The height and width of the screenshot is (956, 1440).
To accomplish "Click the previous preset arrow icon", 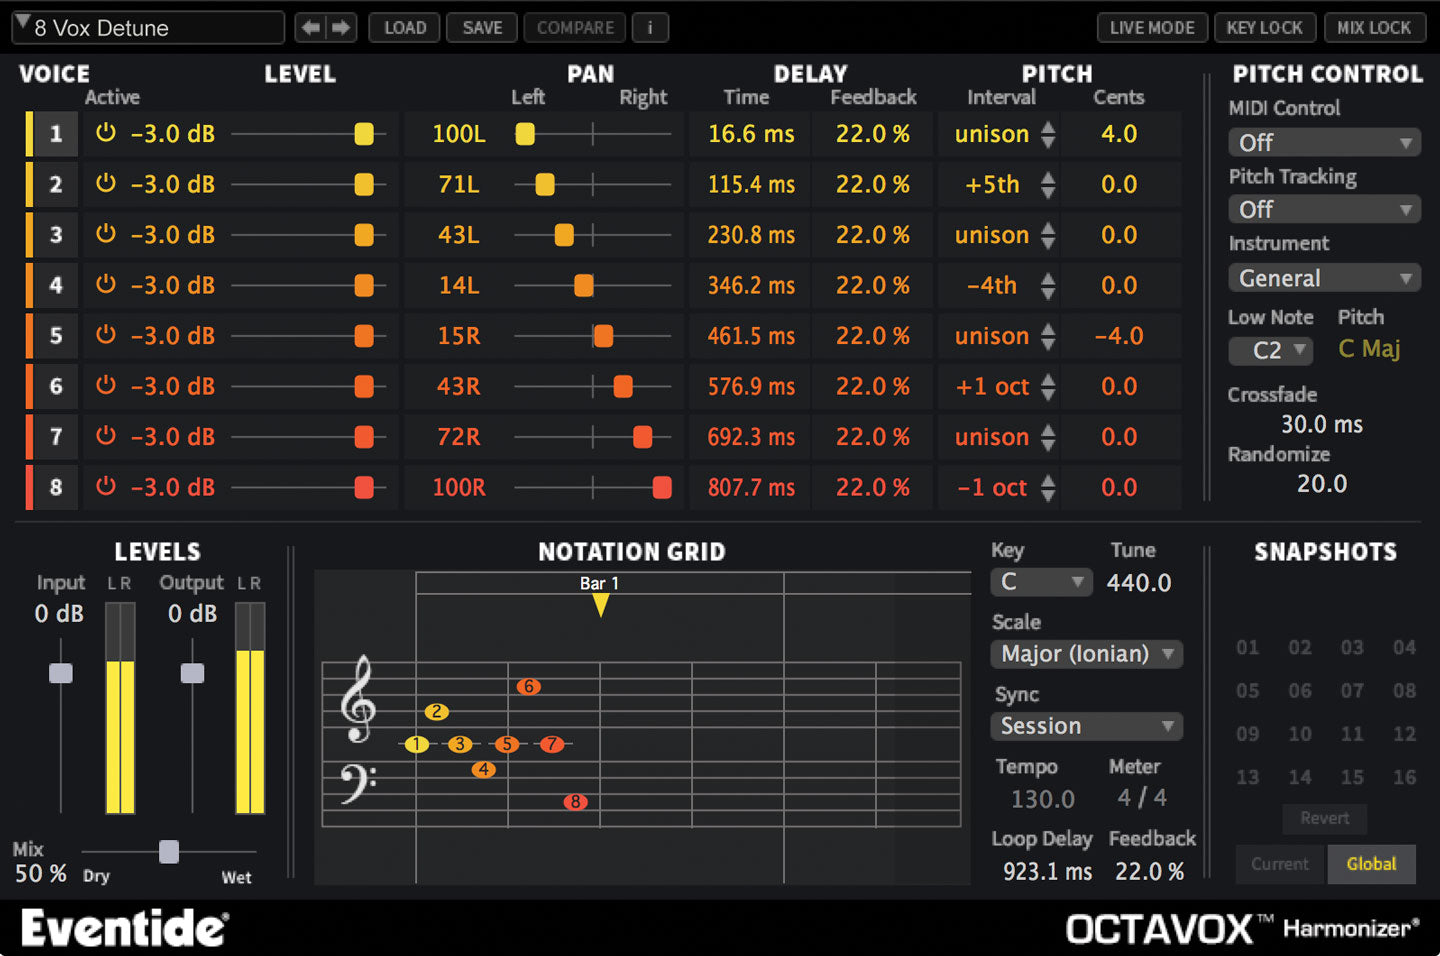I will coord(311,28).
